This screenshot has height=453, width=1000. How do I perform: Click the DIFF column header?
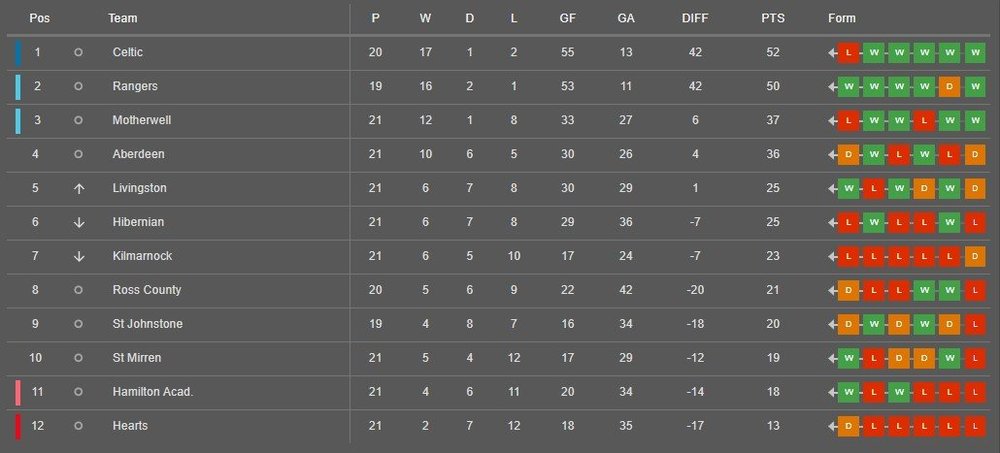pyautogui.click(x=695, y=19)
